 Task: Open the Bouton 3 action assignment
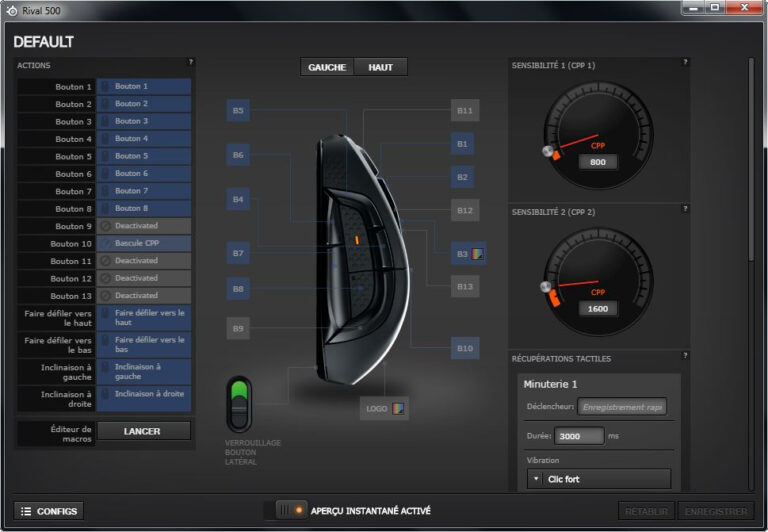coord(144,121)
